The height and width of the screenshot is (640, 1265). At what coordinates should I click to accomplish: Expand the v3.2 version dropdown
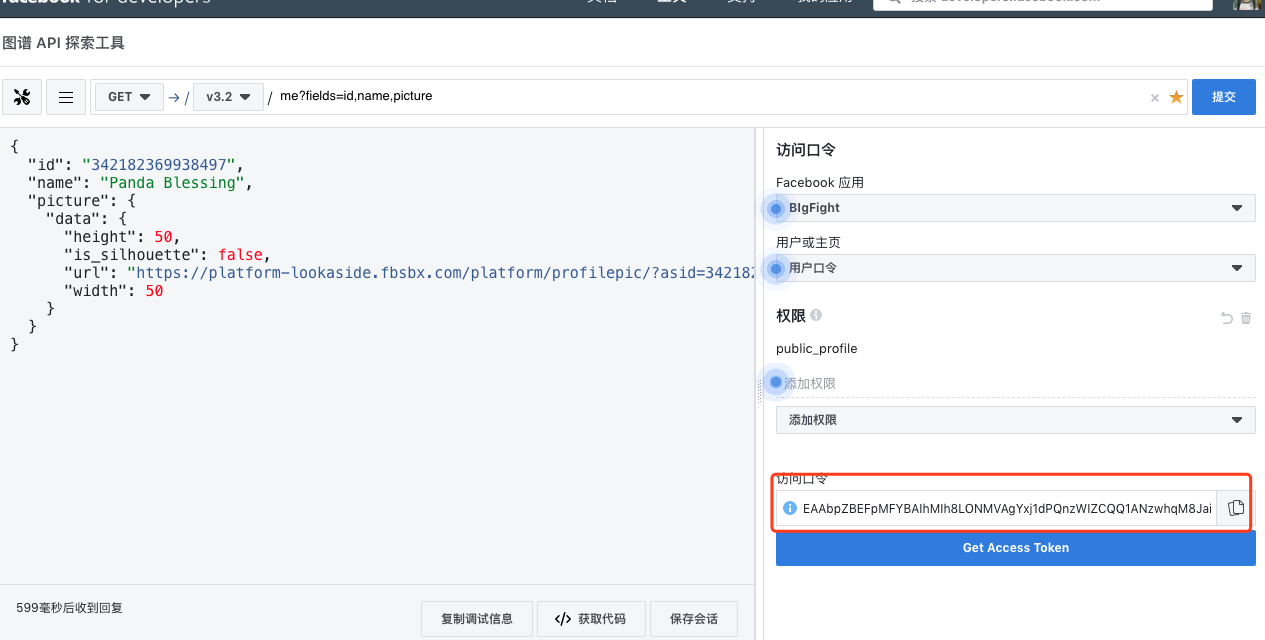click(x=228, y=97)
